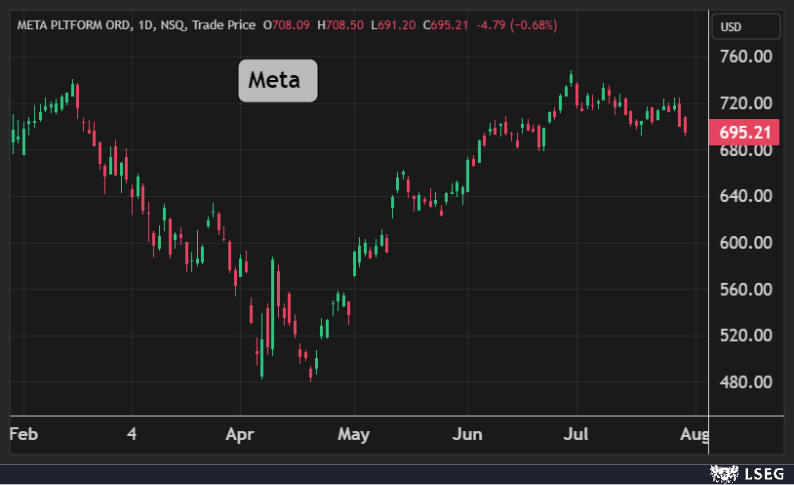Click the O708.09 open price value
Viewport: 794px width, 485px height.
286,23
